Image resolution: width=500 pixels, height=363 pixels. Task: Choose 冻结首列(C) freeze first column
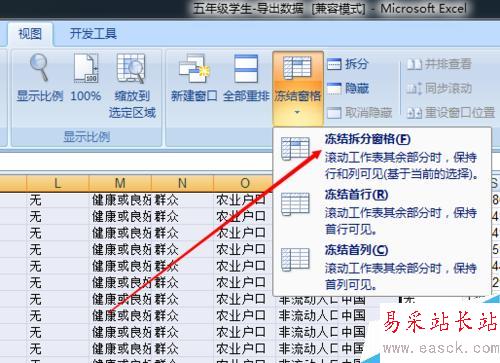(x=382, y=267)
